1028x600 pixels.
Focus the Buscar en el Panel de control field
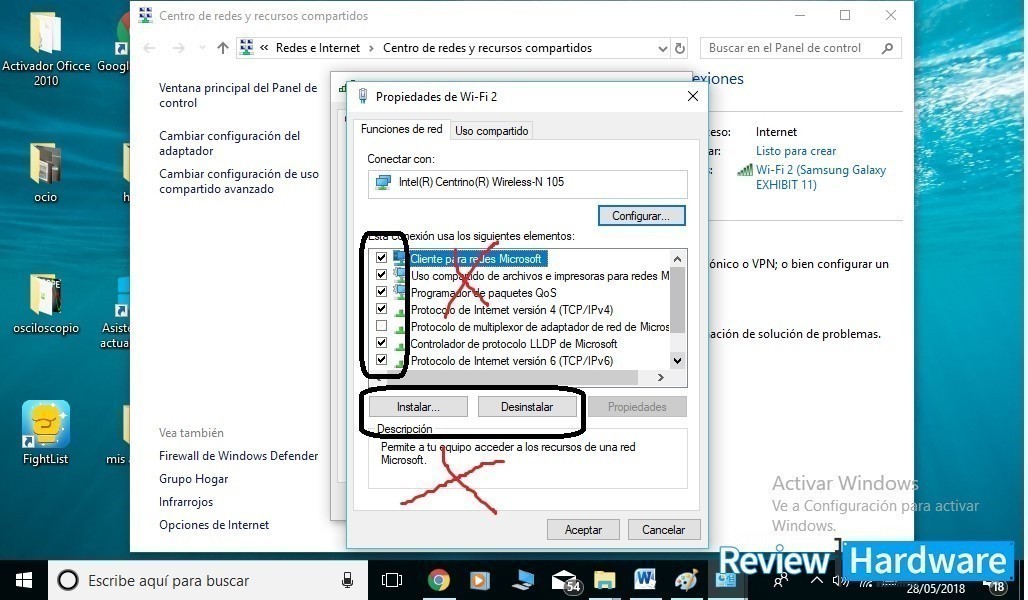pos(801,48)
